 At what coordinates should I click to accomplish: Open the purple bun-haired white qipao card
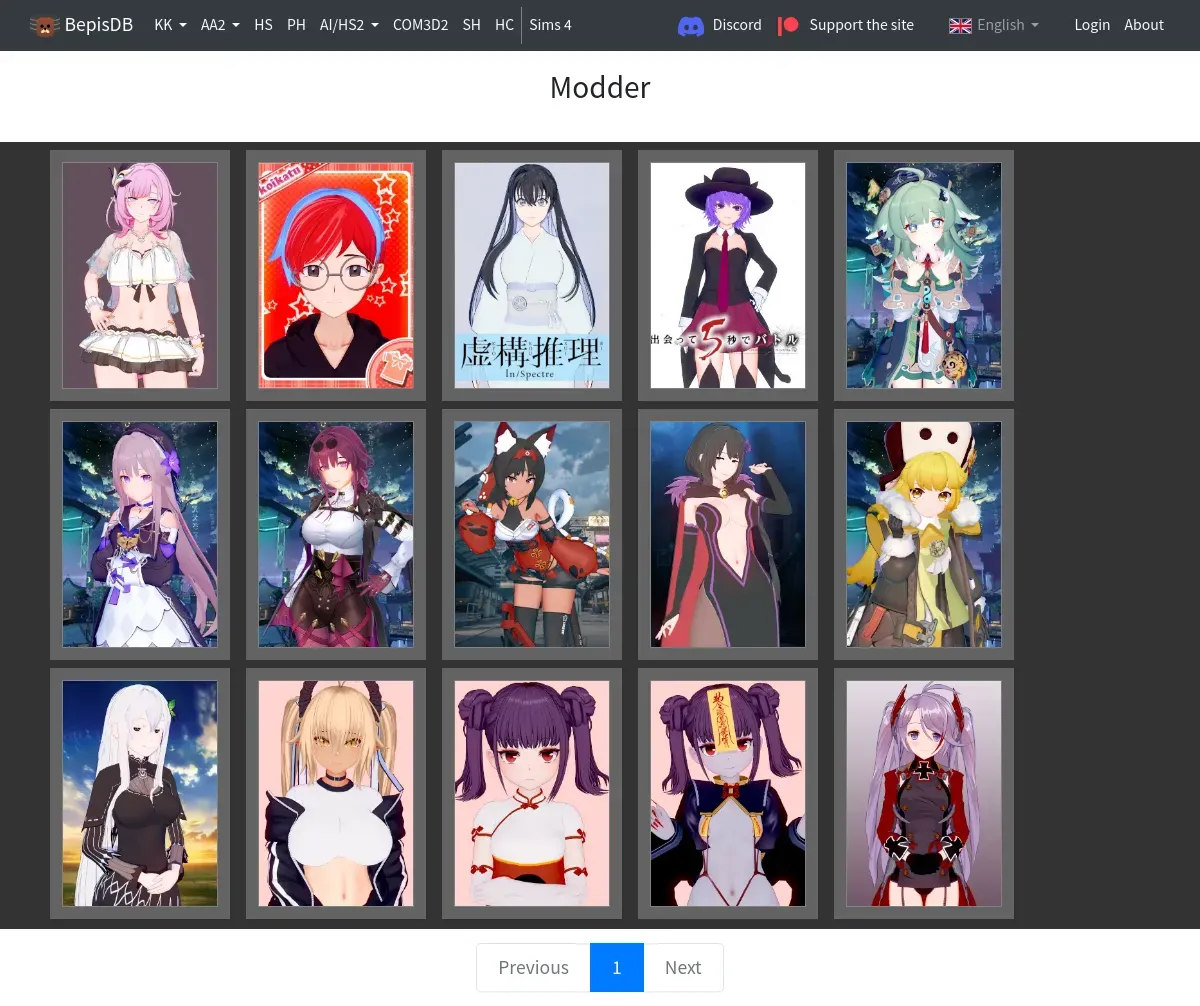[x=532, y=793]
